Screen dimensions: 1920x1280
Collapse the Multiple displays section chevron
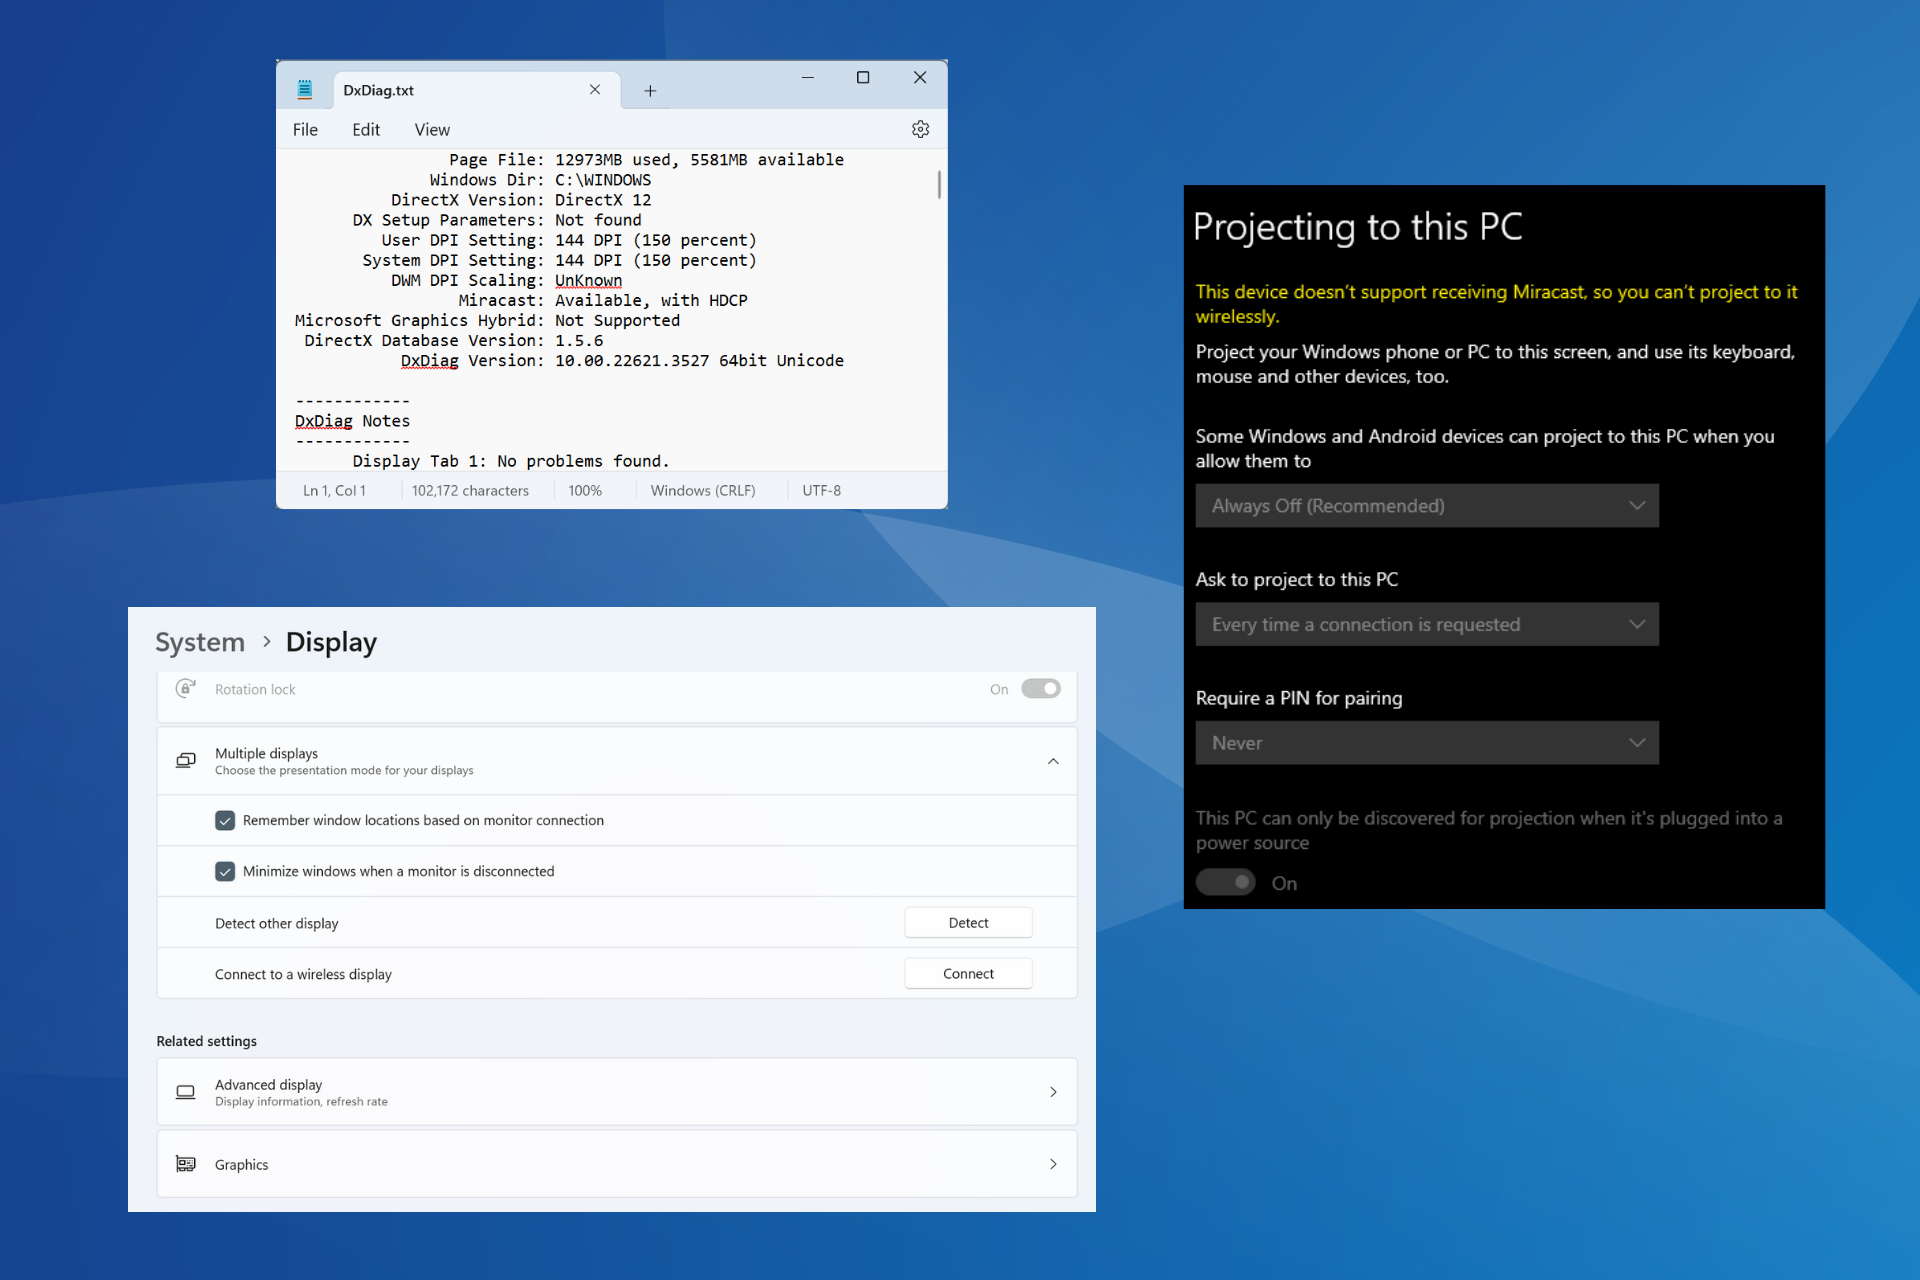1053,761
